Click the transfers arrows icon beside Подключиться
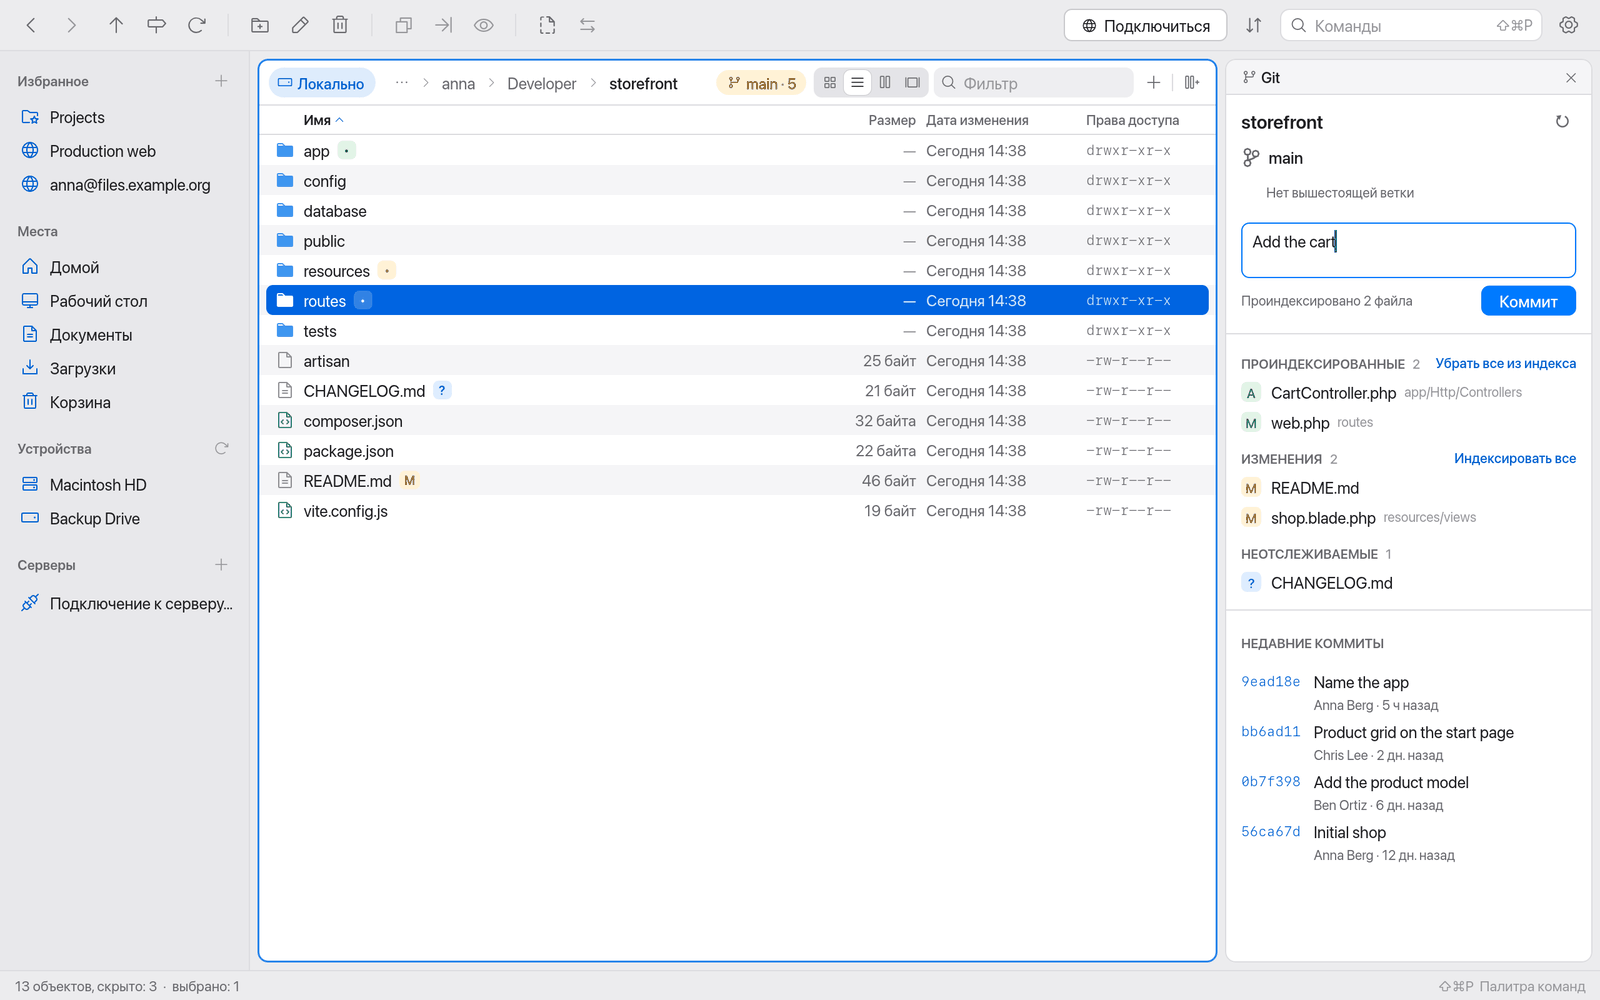The height and width of the screenshot is (1000, 1600). tap(1253, 25)
